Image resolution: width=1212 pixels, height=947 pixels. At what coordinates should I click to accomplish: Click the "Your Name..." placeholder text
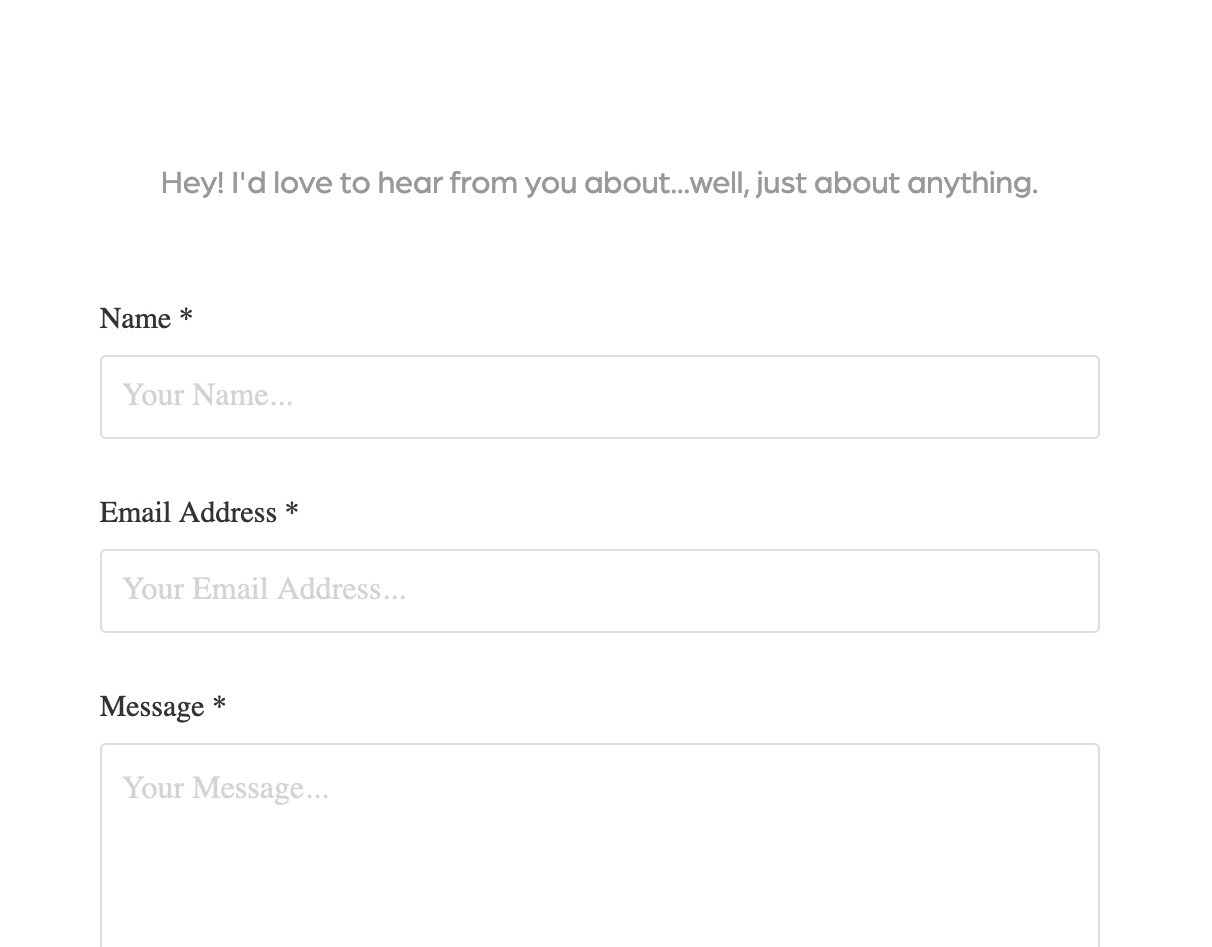coord(208,395)
